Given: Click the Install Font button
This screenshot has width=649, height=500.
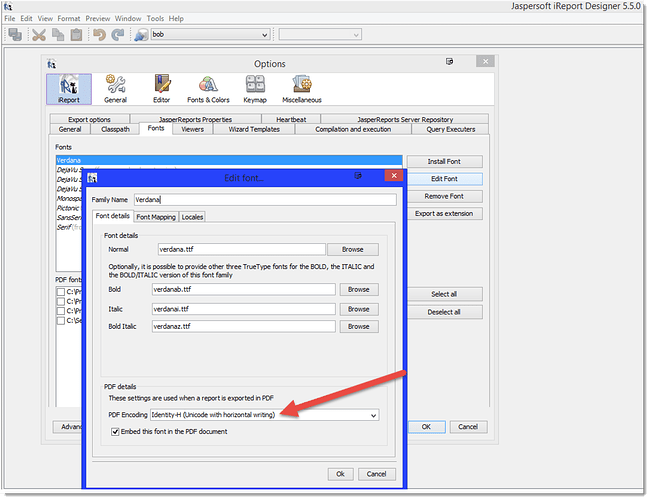Looking at the screenshot, I should [x=444, y=161].
